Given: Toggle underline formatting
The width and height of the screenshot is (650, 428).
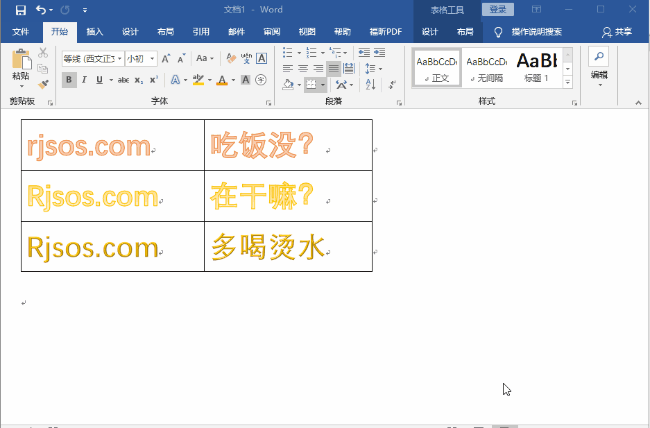Looking at the screenshot, I should tap(99, 80).
